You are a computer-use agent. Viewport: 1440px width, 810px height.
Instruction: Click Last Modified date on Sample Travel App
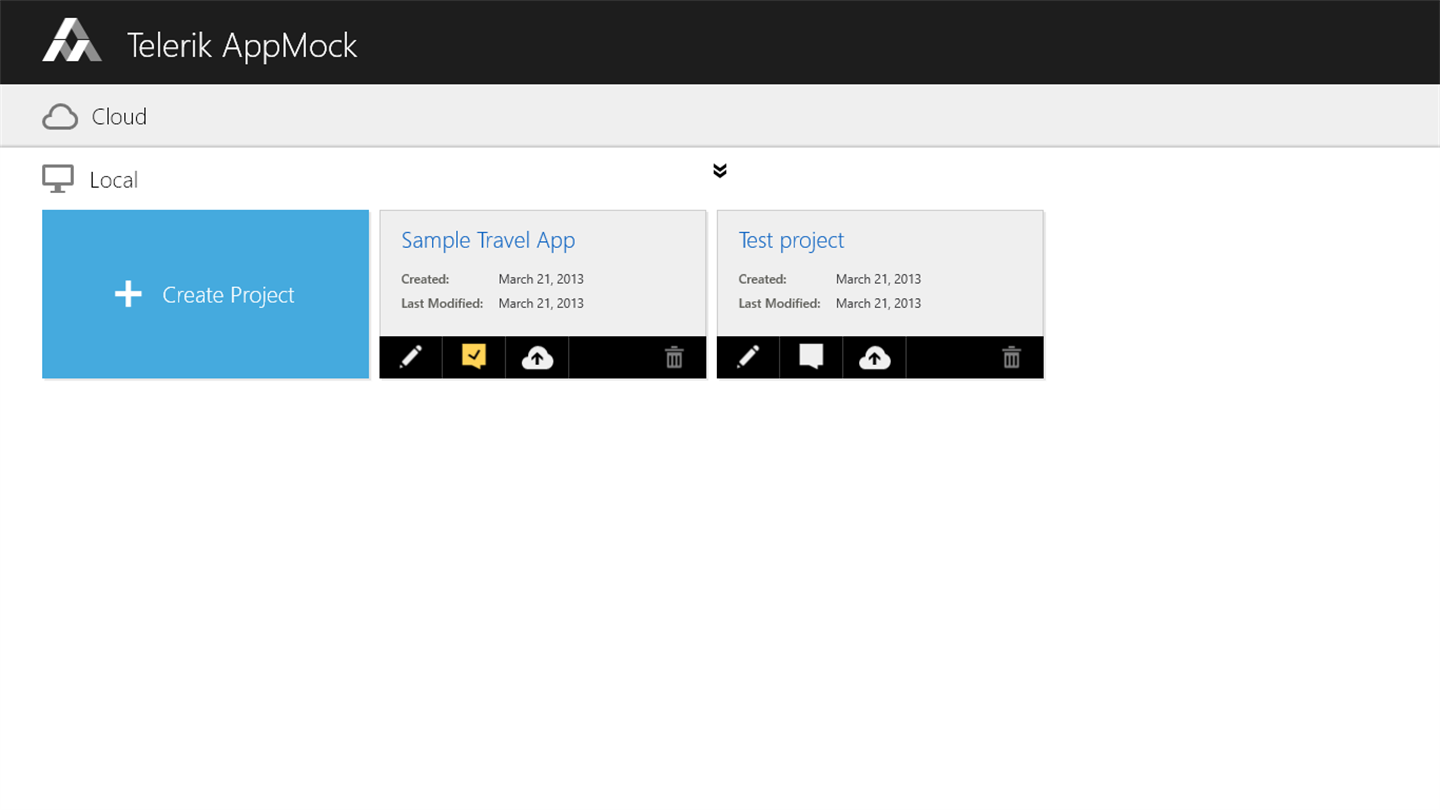click(x=541, y=303)
